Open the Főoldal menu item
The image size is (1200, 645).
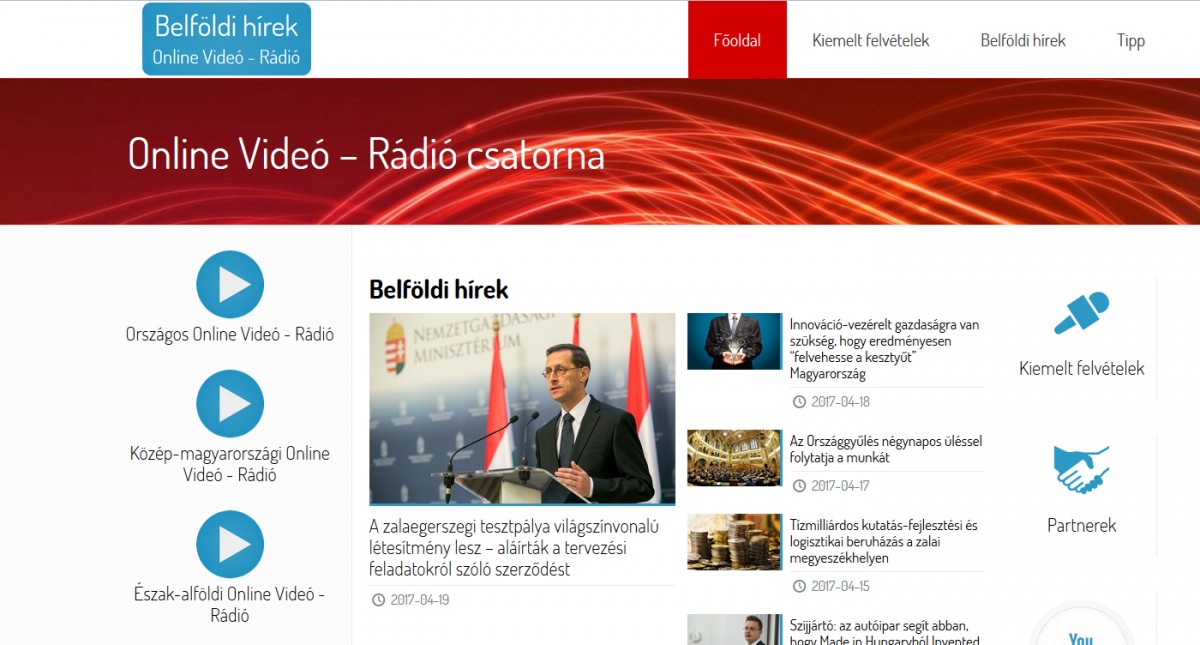coord(737,40)
